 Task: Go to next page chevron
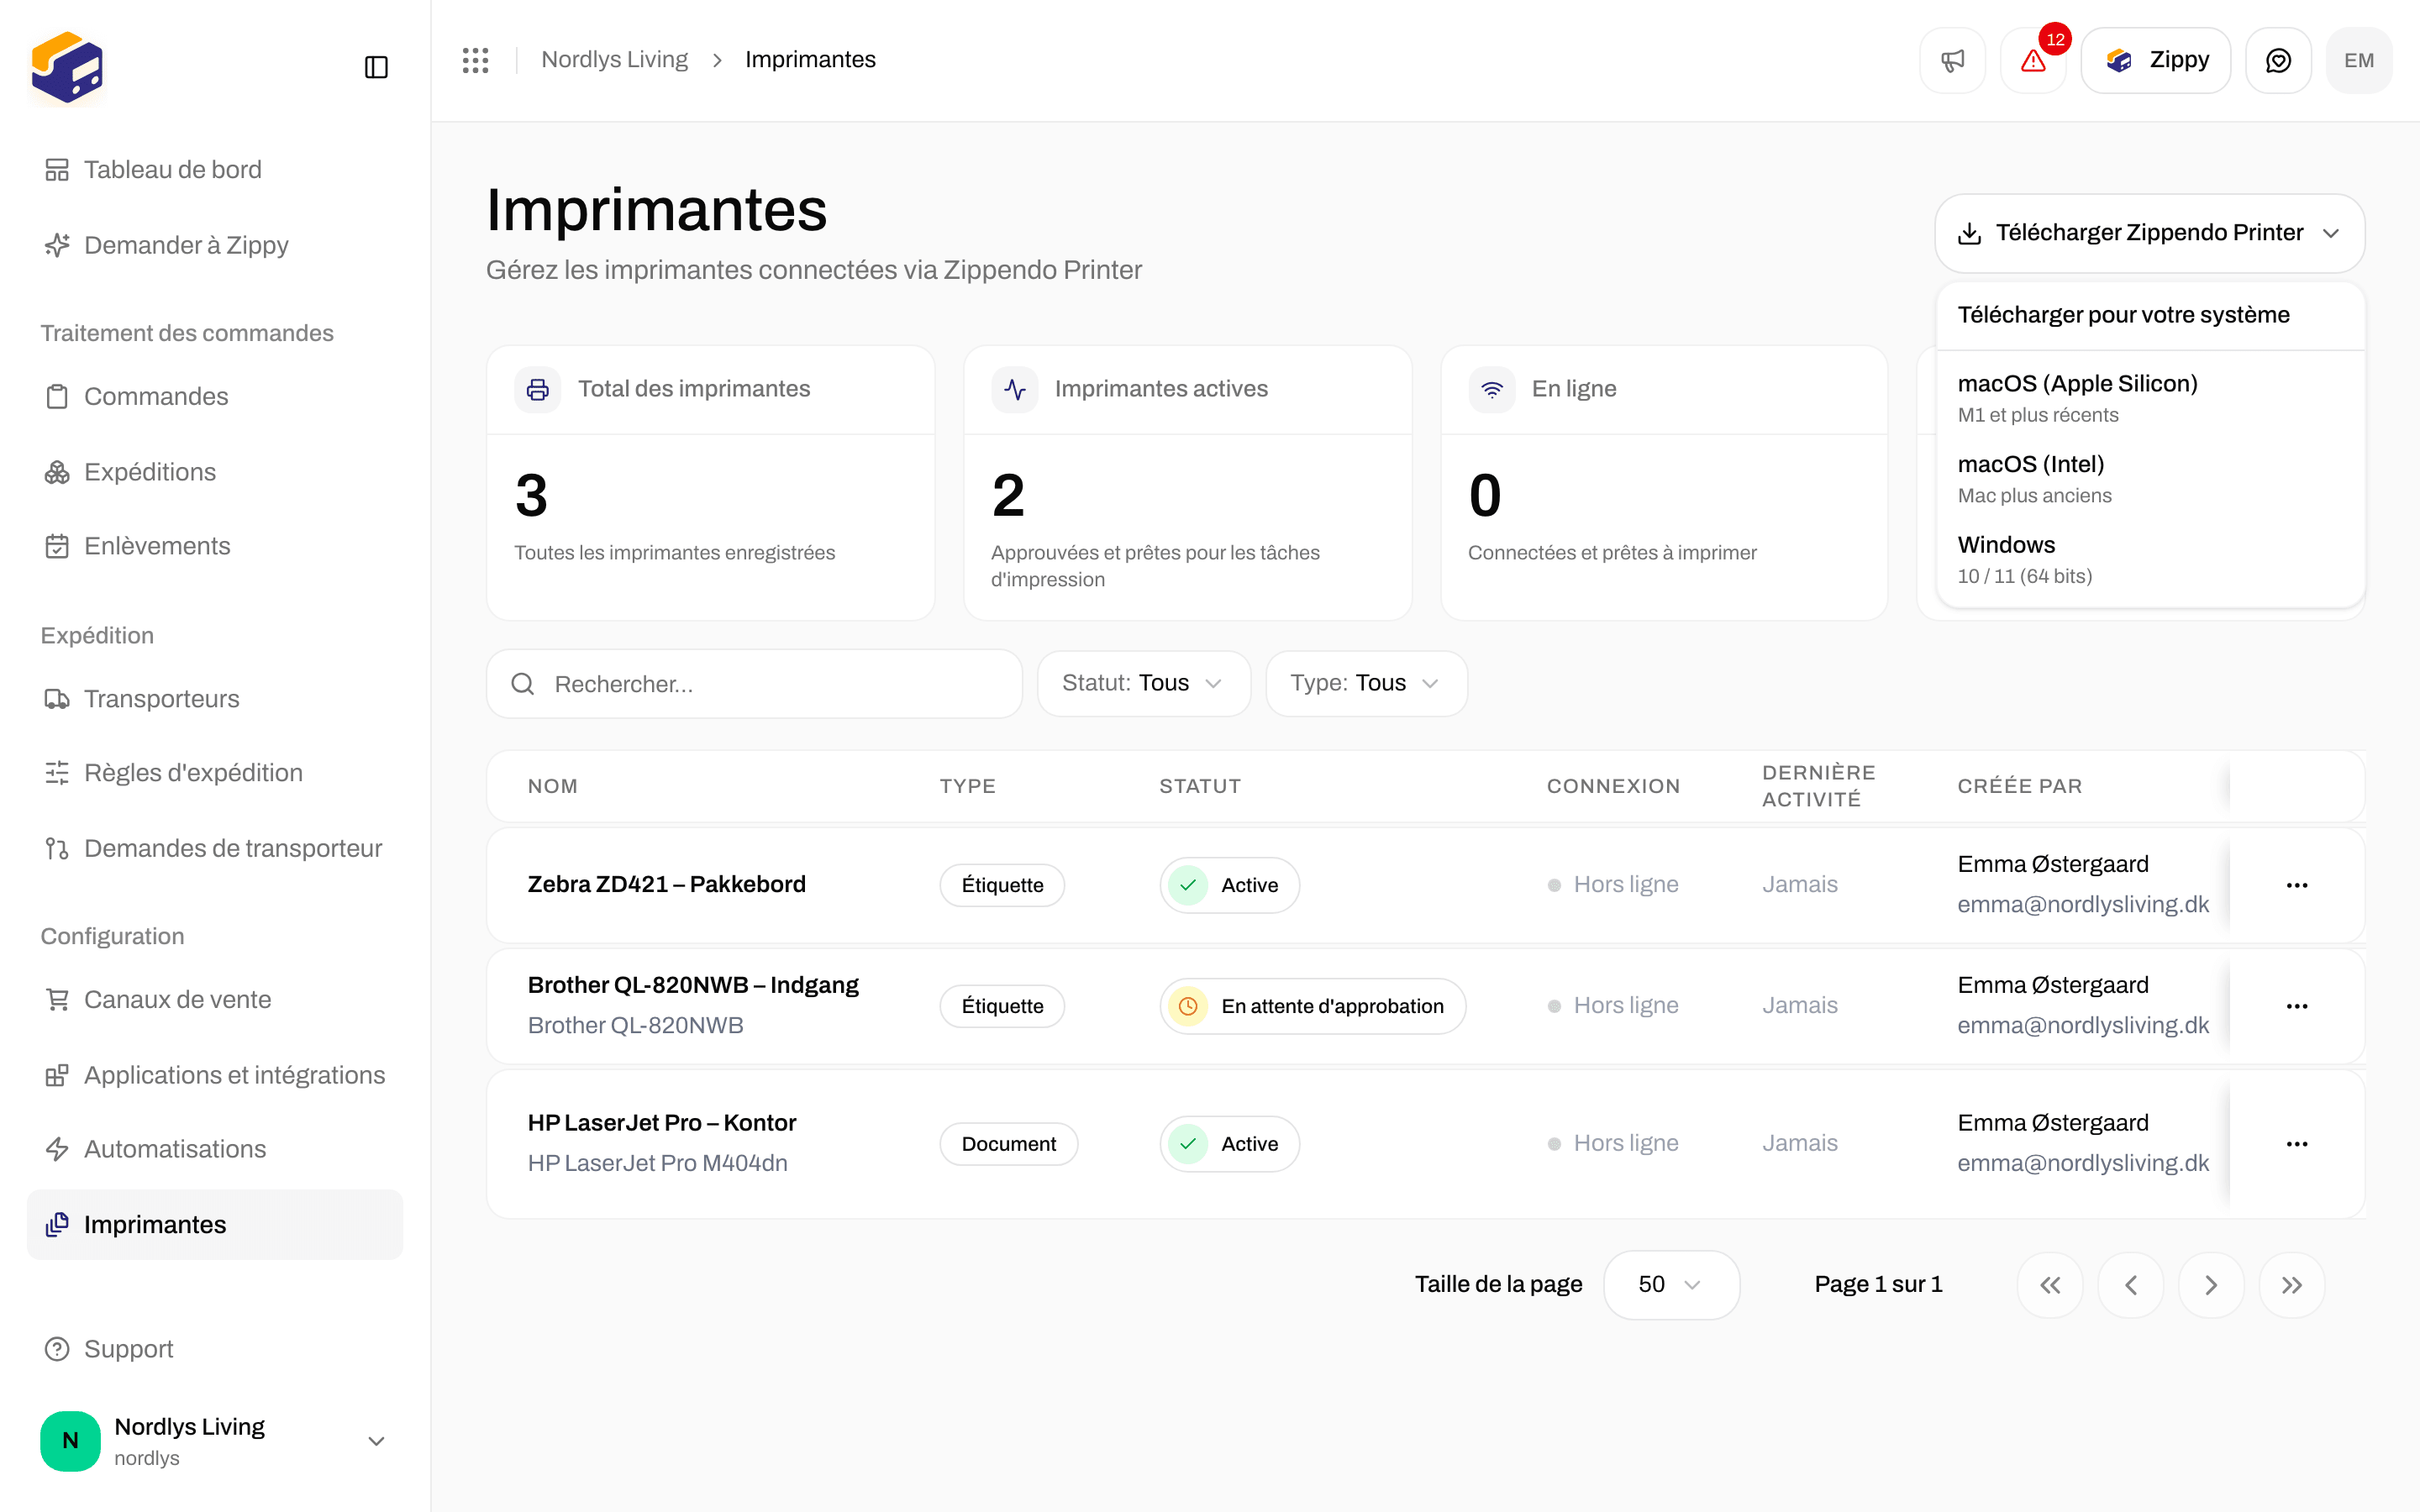(2211, 1285)
